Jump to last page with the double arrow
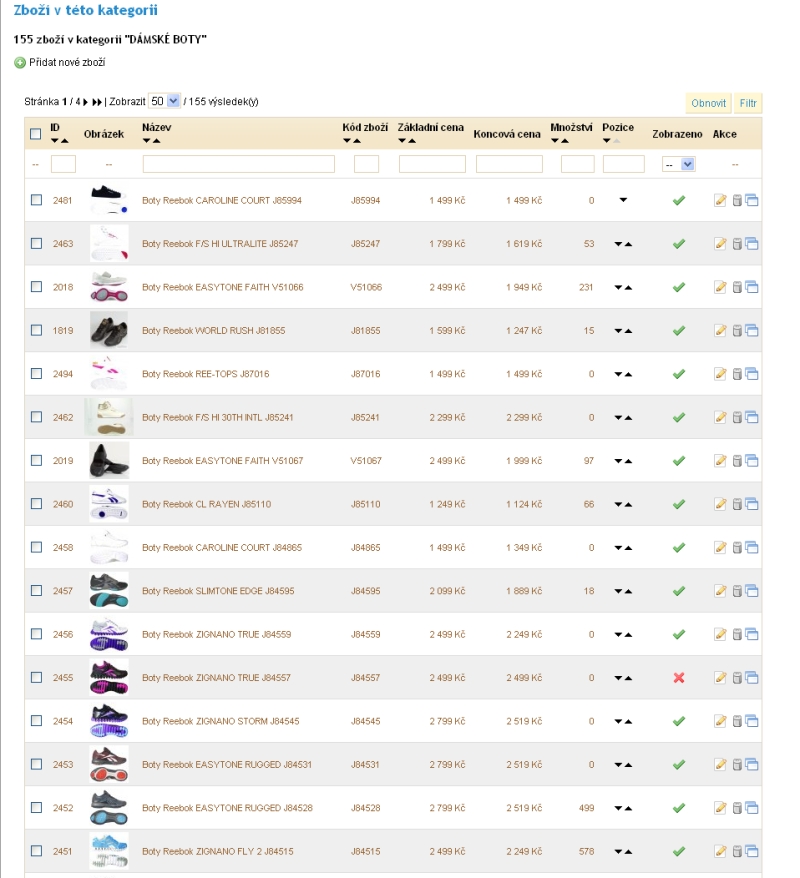Screen dimensions: 800x878 (97, 102)
